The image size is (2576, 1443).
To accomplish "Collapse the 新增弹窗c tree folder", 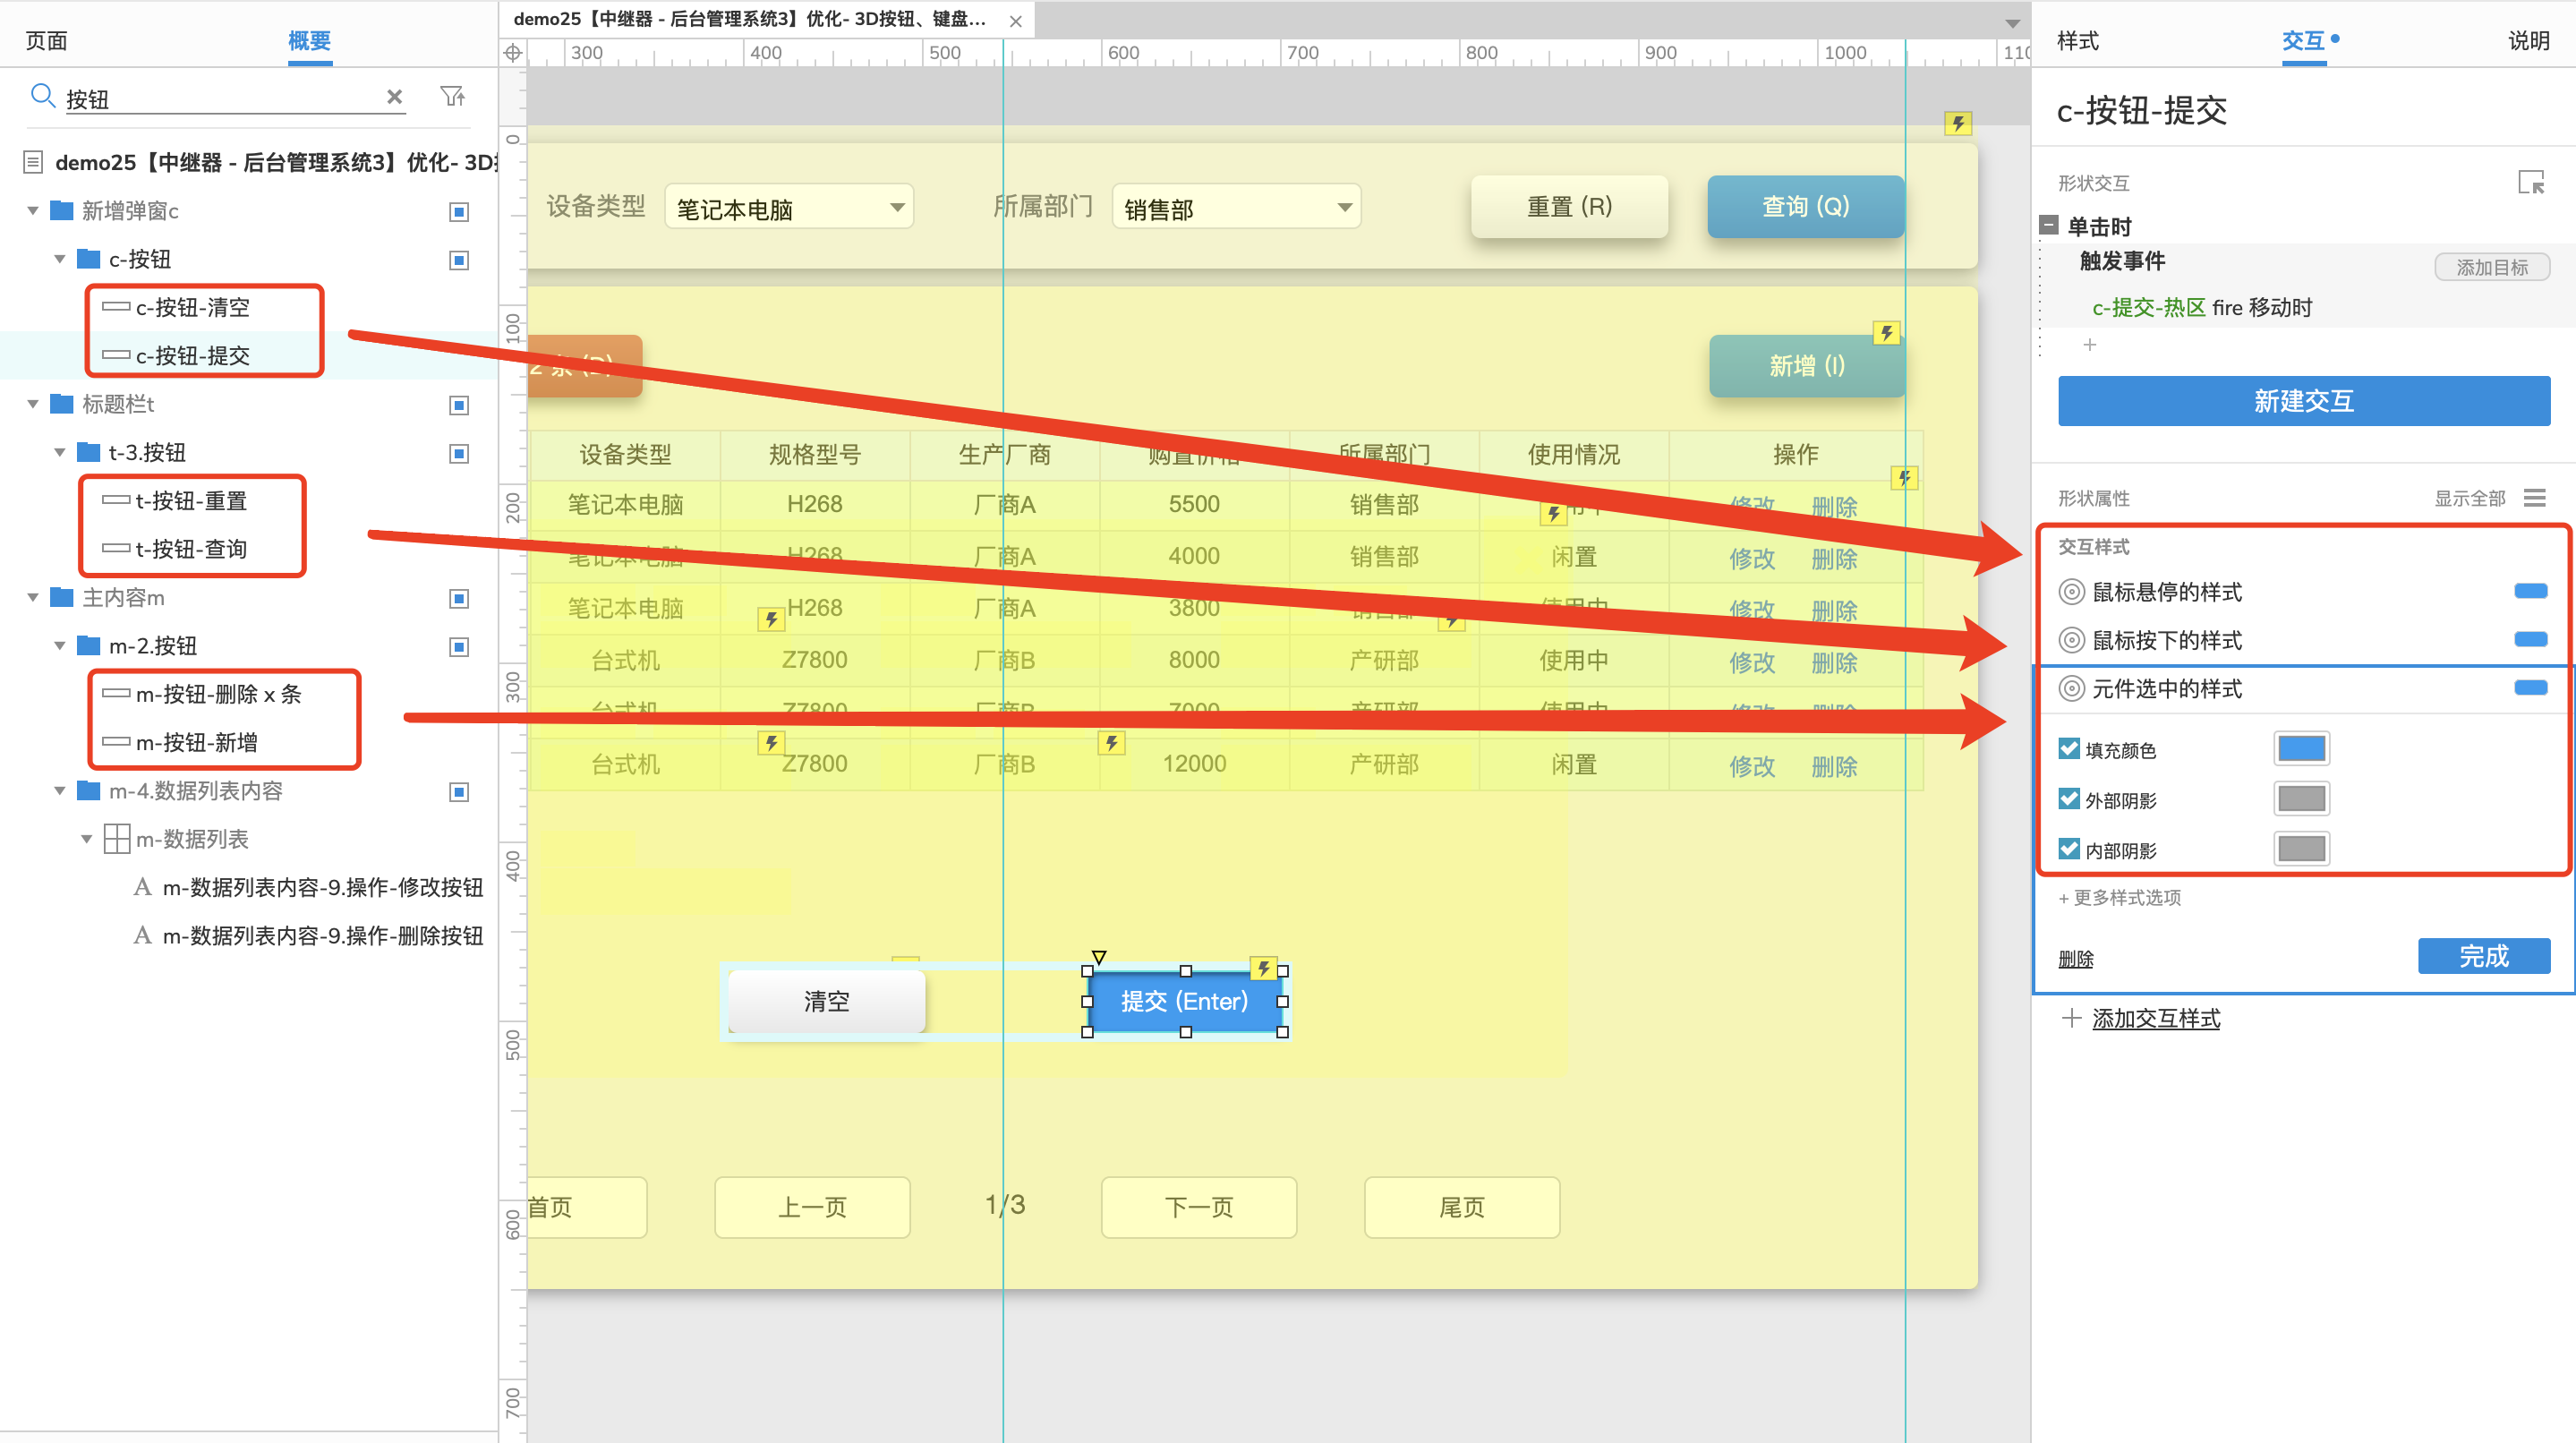I will (x=33, y=211).
